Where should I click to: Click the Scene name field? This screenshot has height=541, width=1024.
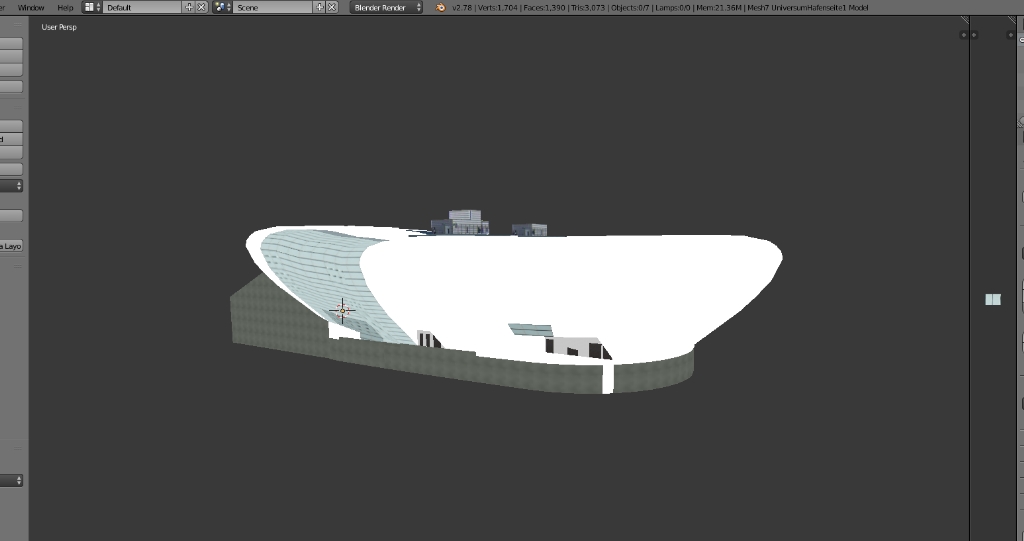tap(272, 7)
